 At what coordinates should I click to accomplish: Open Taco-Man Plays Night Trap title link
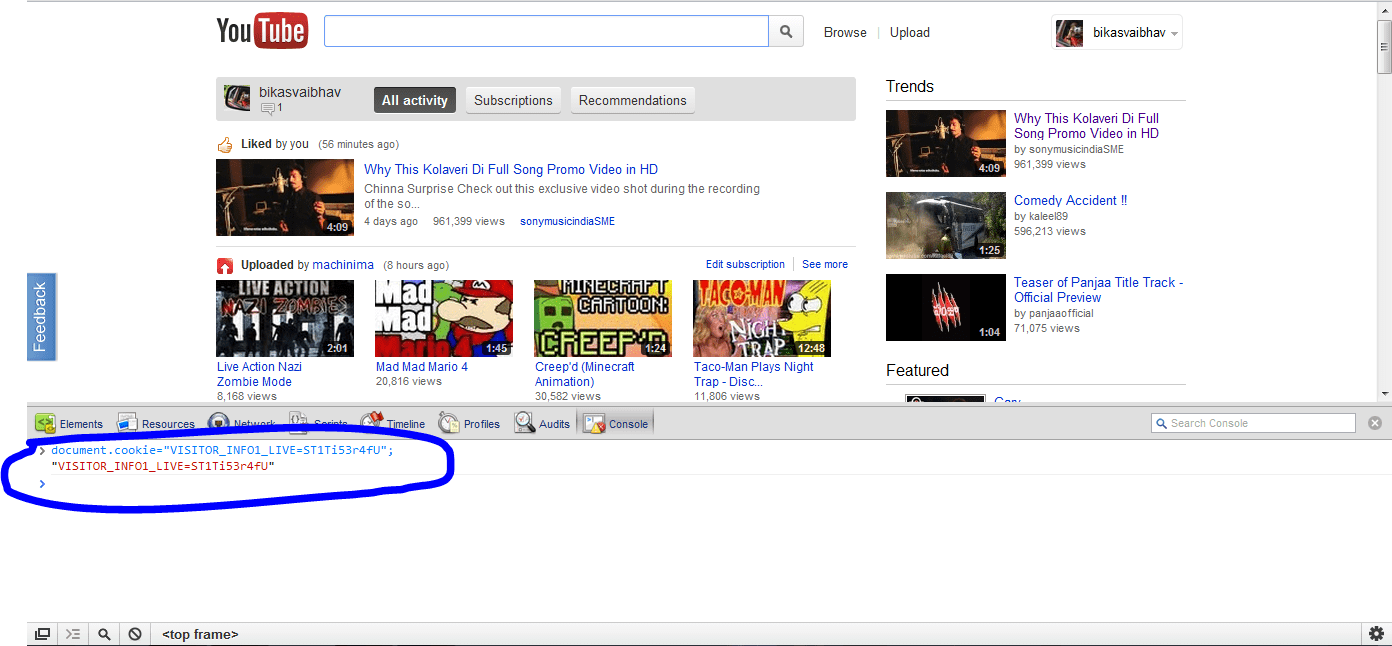[754, 374]
